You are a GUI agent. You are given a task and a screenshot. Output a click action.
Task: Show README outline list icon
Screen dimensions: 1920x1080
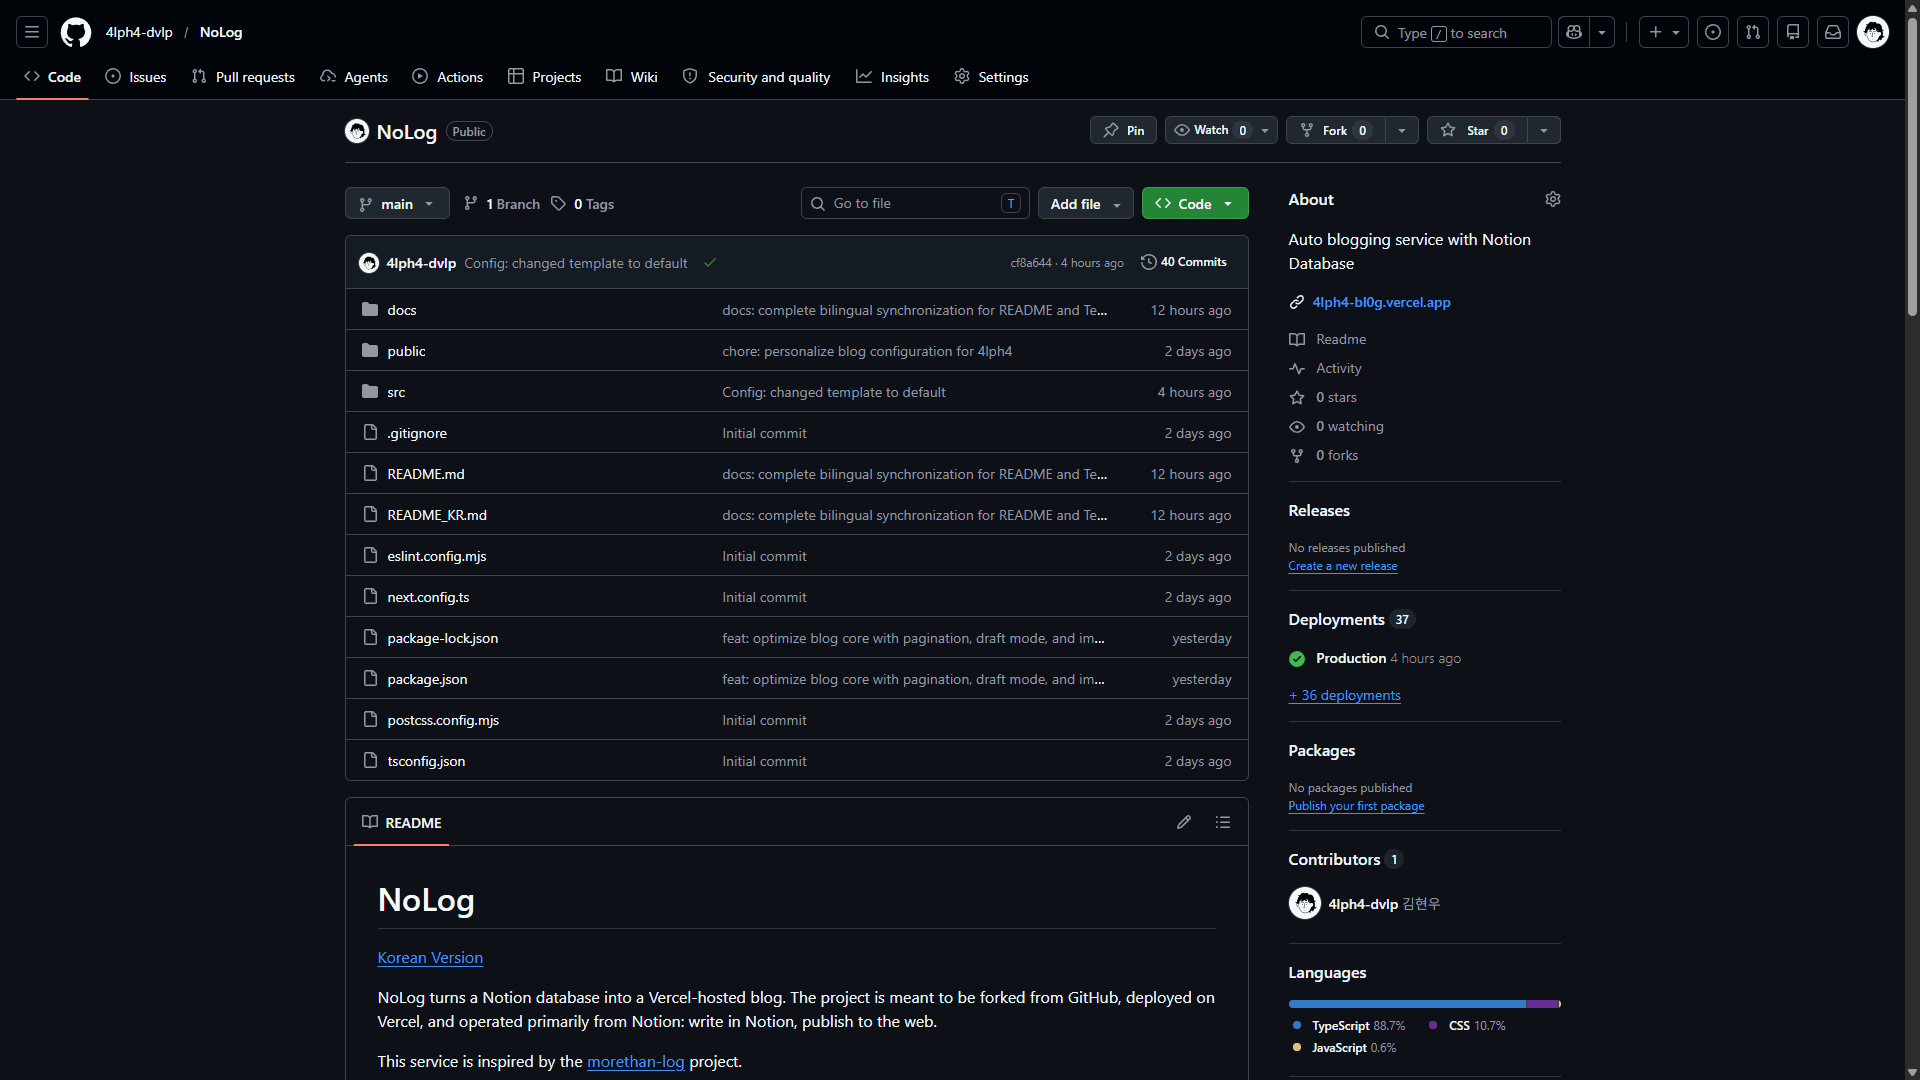(1223, 822)
